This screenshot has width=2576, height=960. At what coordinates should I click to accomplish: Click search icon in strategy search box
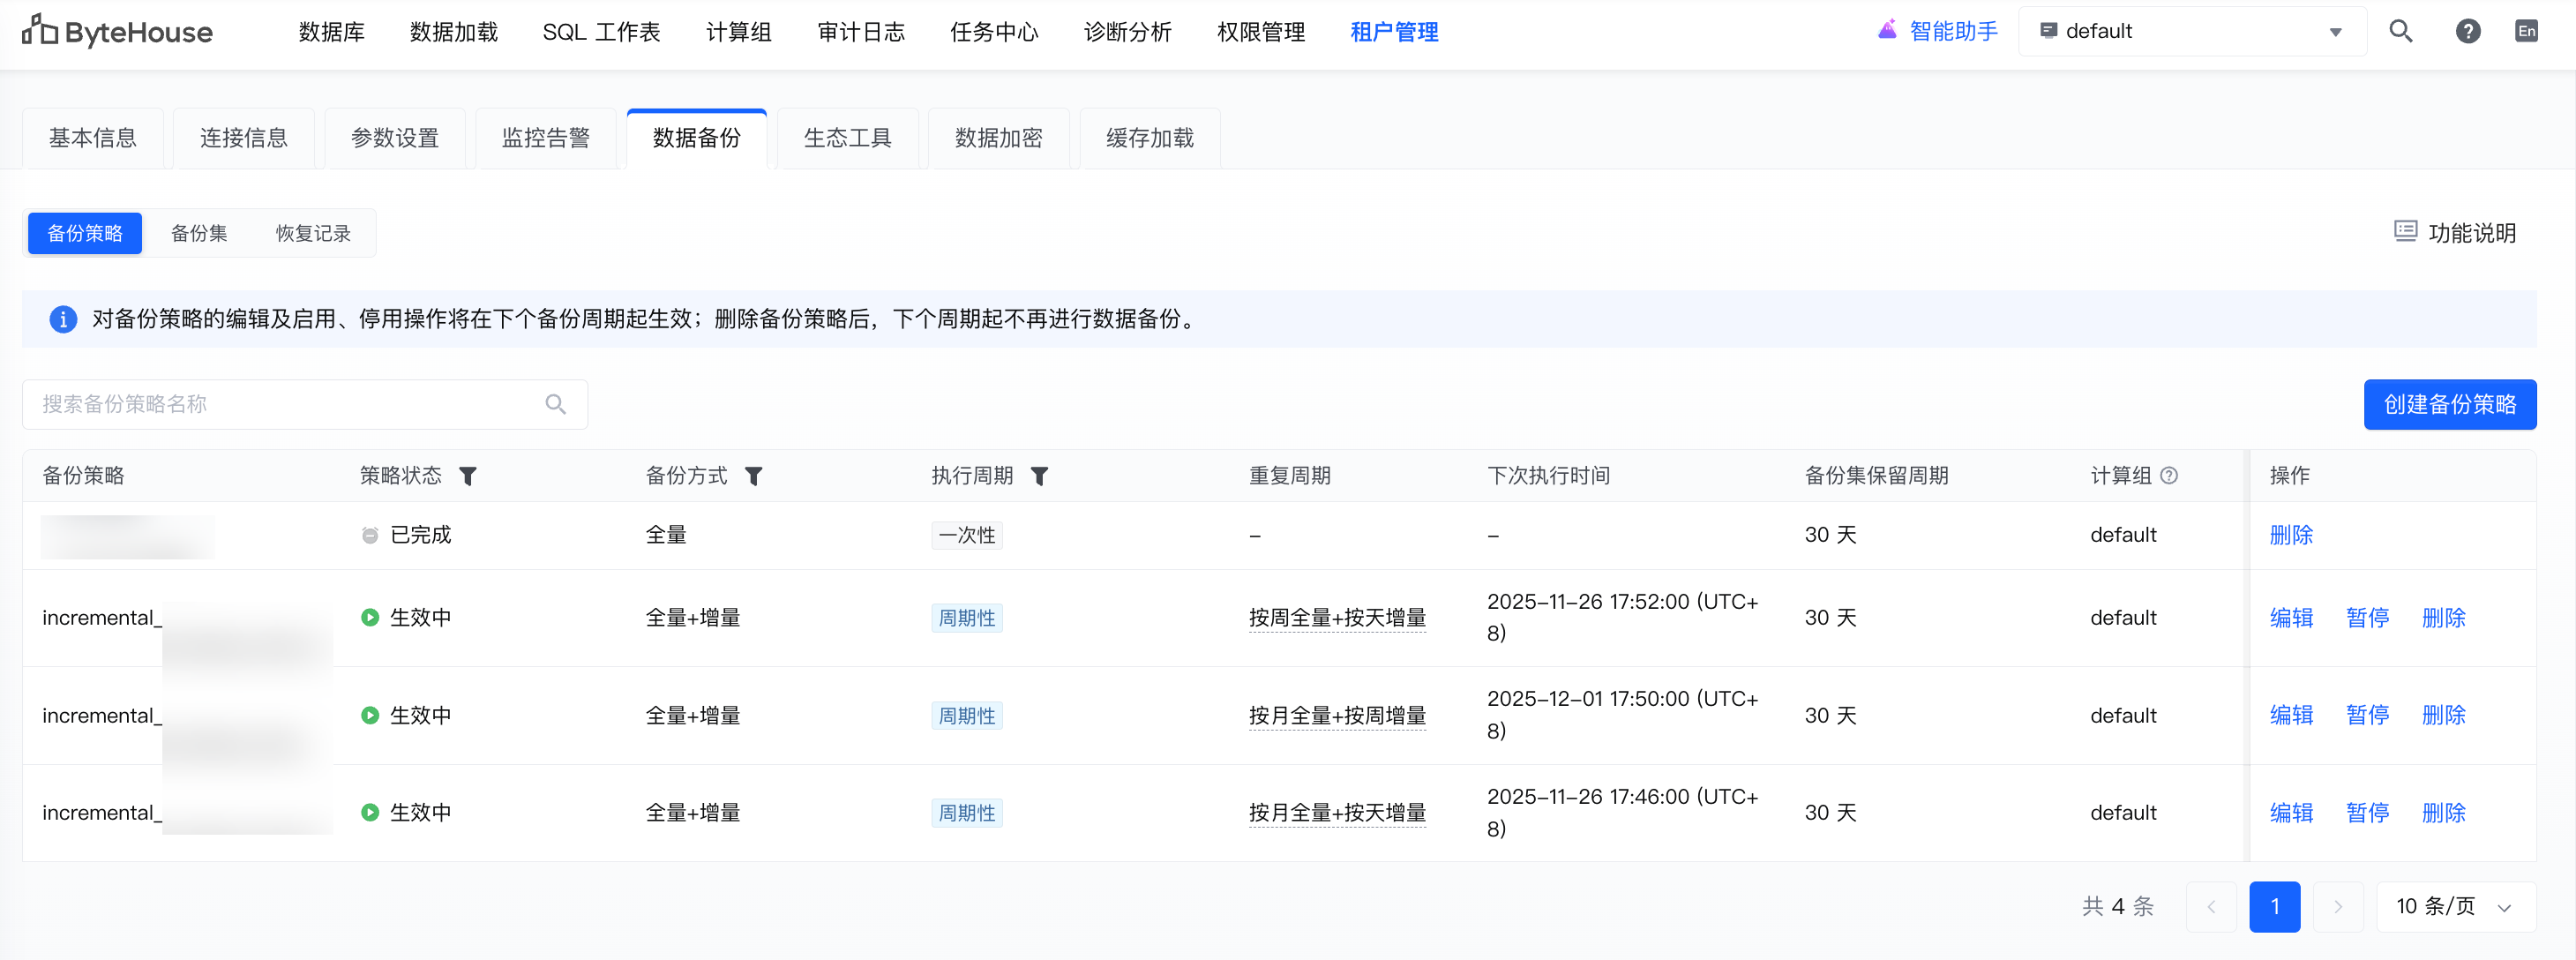point(556,404)
